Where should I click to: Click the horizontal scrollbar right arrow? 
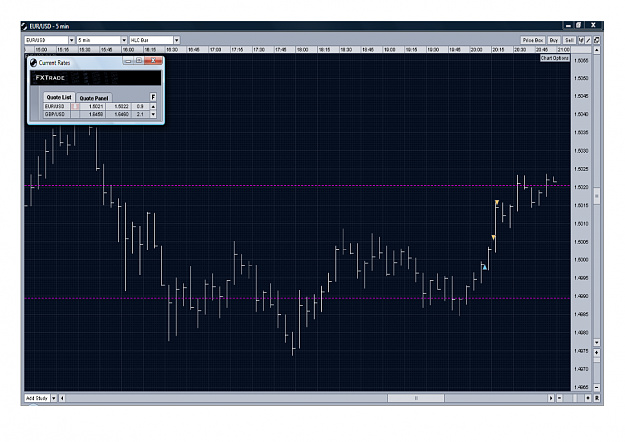coord(551,398)
